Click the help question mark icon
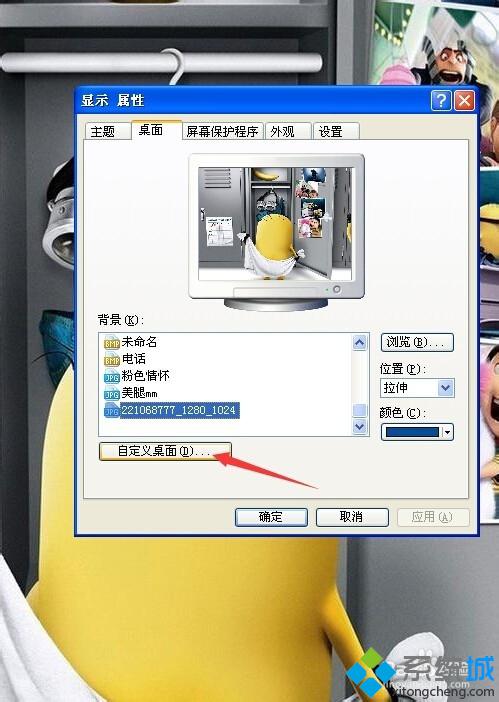The image size is (499, 702). pyautogui.click(x=441, y=100)
